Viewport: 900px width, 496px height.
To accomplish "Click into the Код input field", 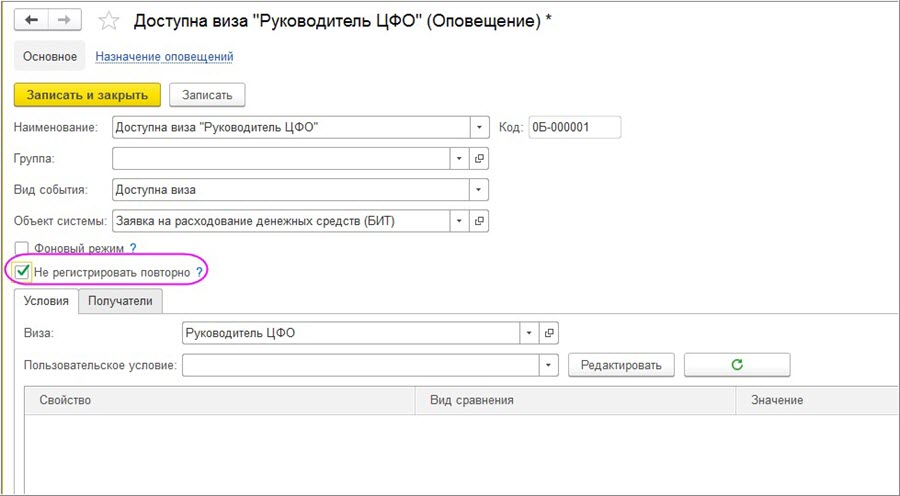I will [574, 127].
